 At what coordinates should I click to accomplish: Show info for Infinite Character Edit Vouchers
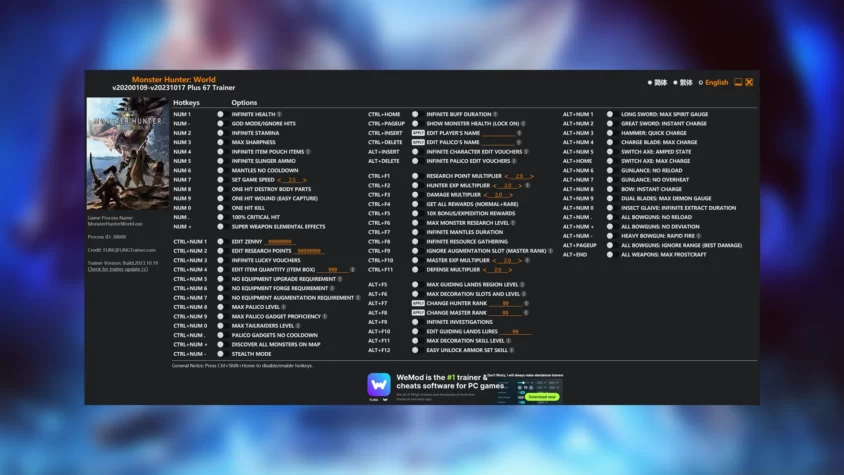click(526, 152)
